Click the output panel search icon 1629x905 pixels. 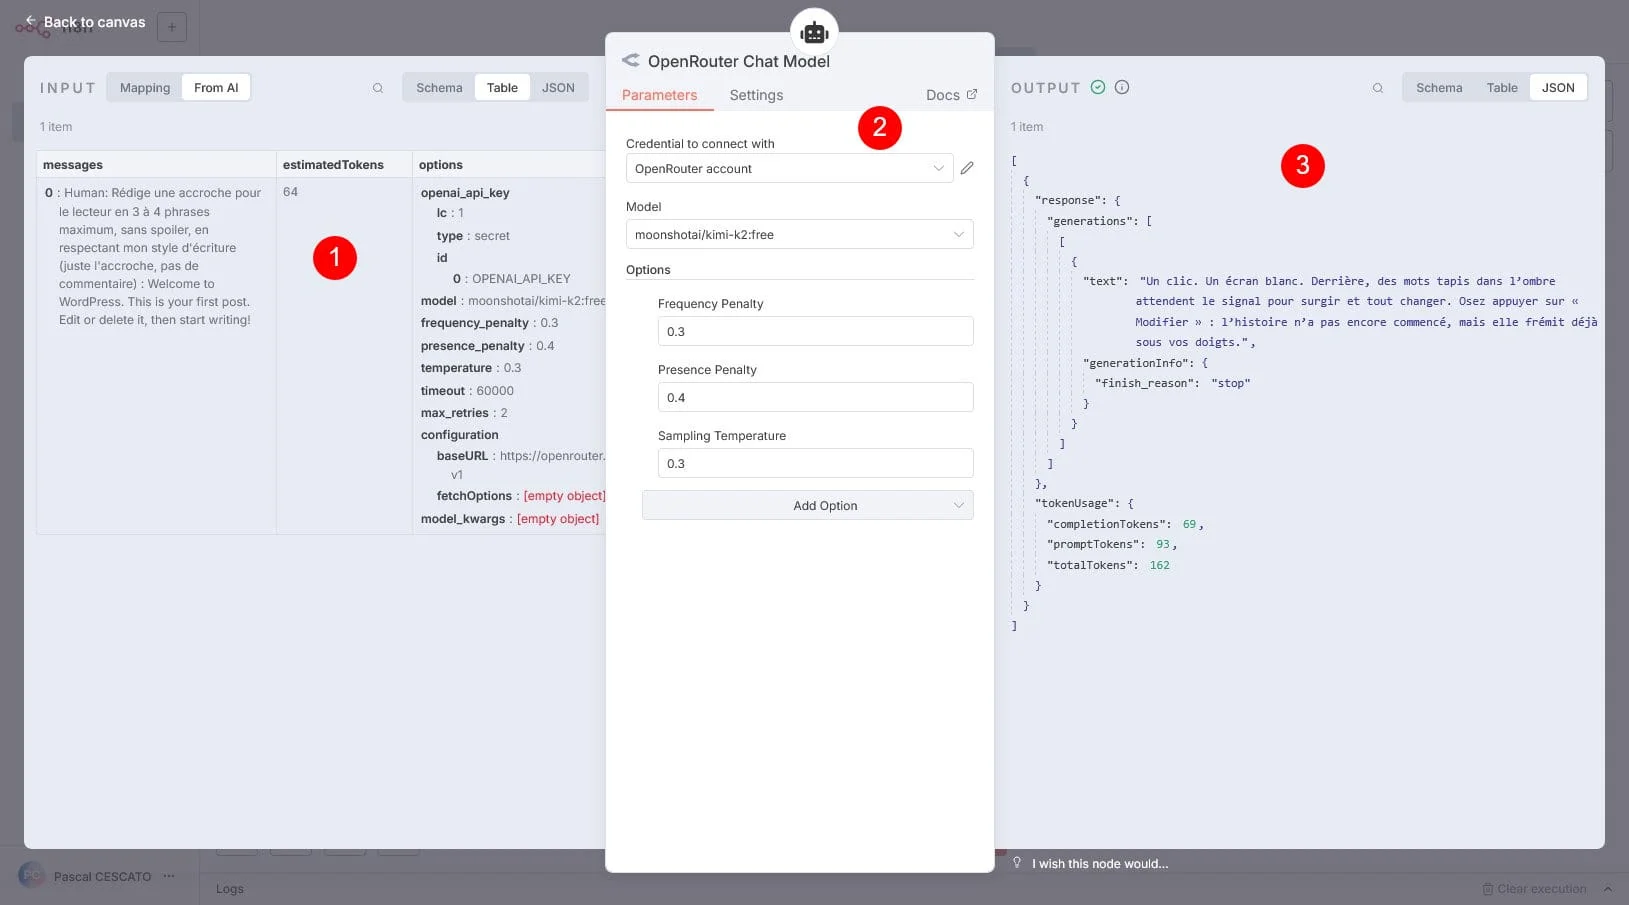pyautogui.click(x=1378, y=88)
